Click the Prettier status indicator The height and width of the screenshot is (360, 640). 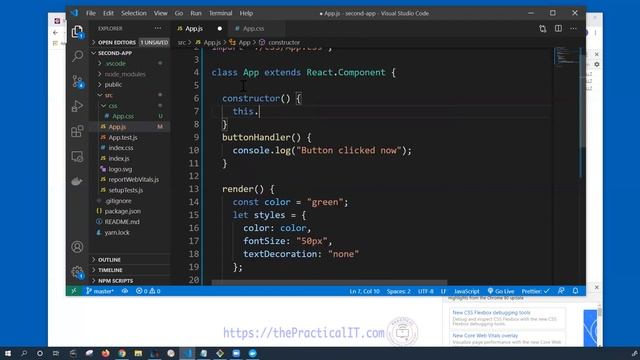(535, 291)
